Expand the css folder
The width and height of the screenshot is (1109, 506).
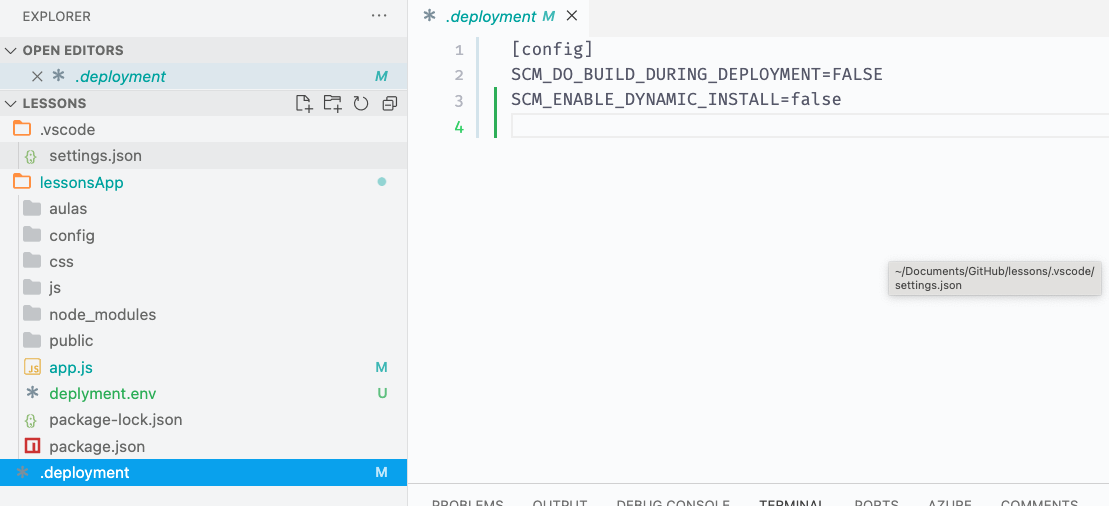pyautogui.click(x=204, y=262)
